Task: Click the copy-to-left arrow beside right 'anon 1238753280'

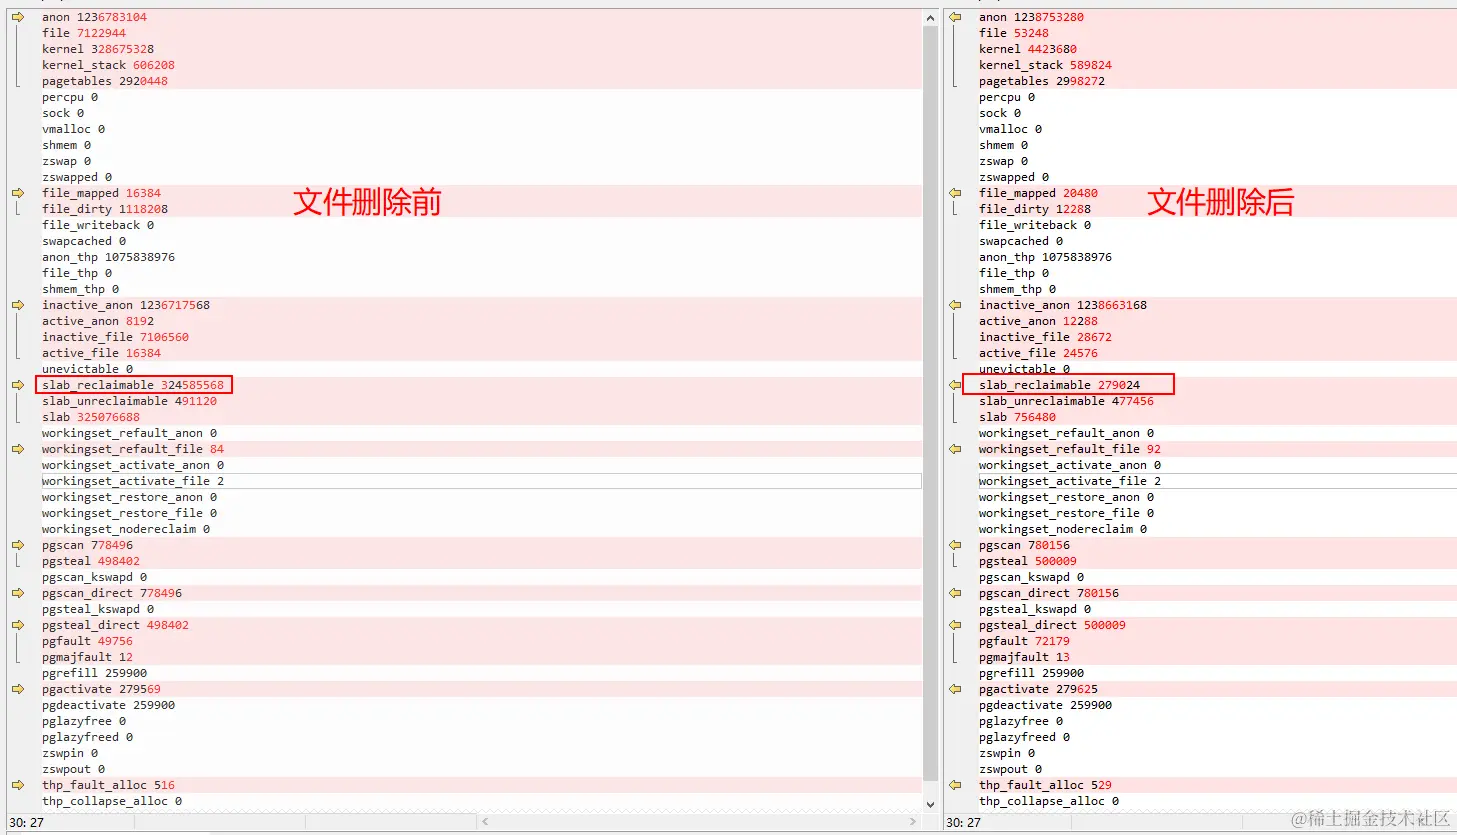Action: (x=955, y=17)
